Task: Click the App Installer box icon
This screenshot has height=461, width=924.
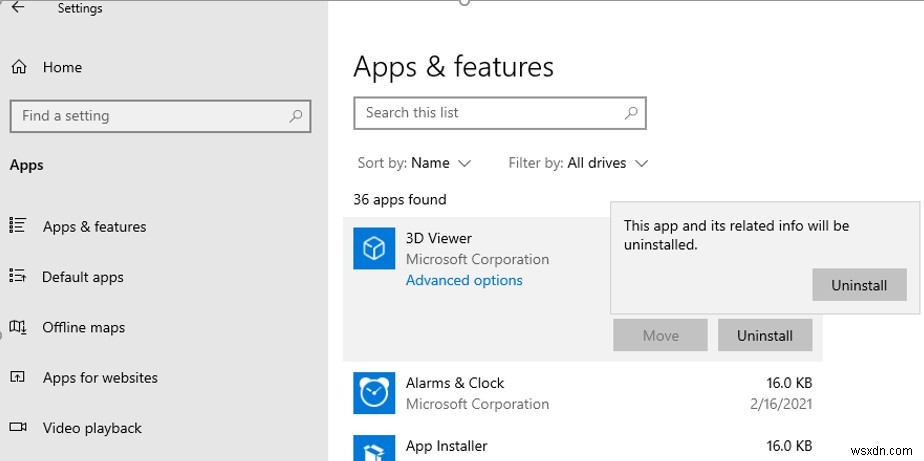Action: 374,448
